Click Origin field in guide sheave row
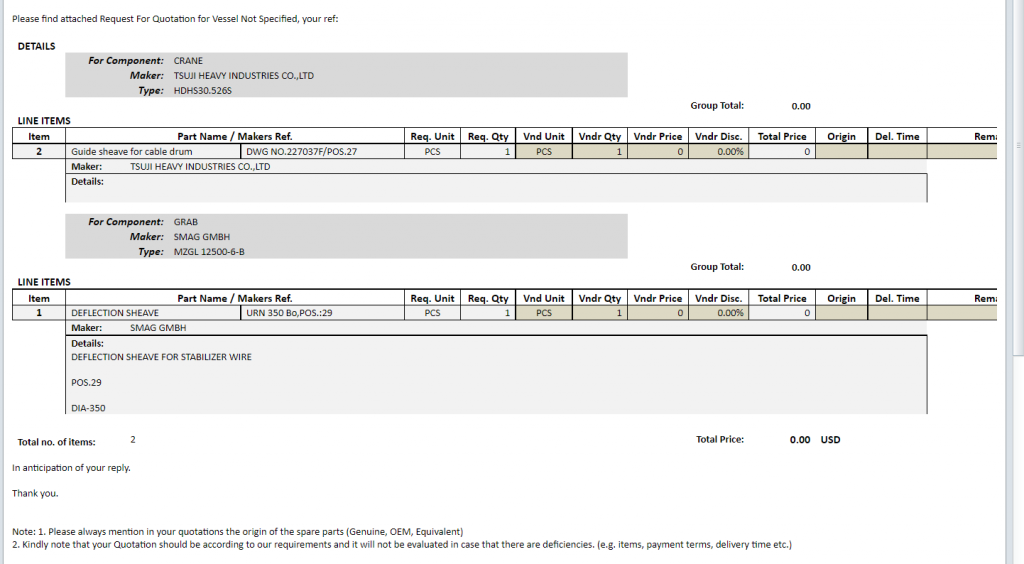 click(x=841, y=152)
